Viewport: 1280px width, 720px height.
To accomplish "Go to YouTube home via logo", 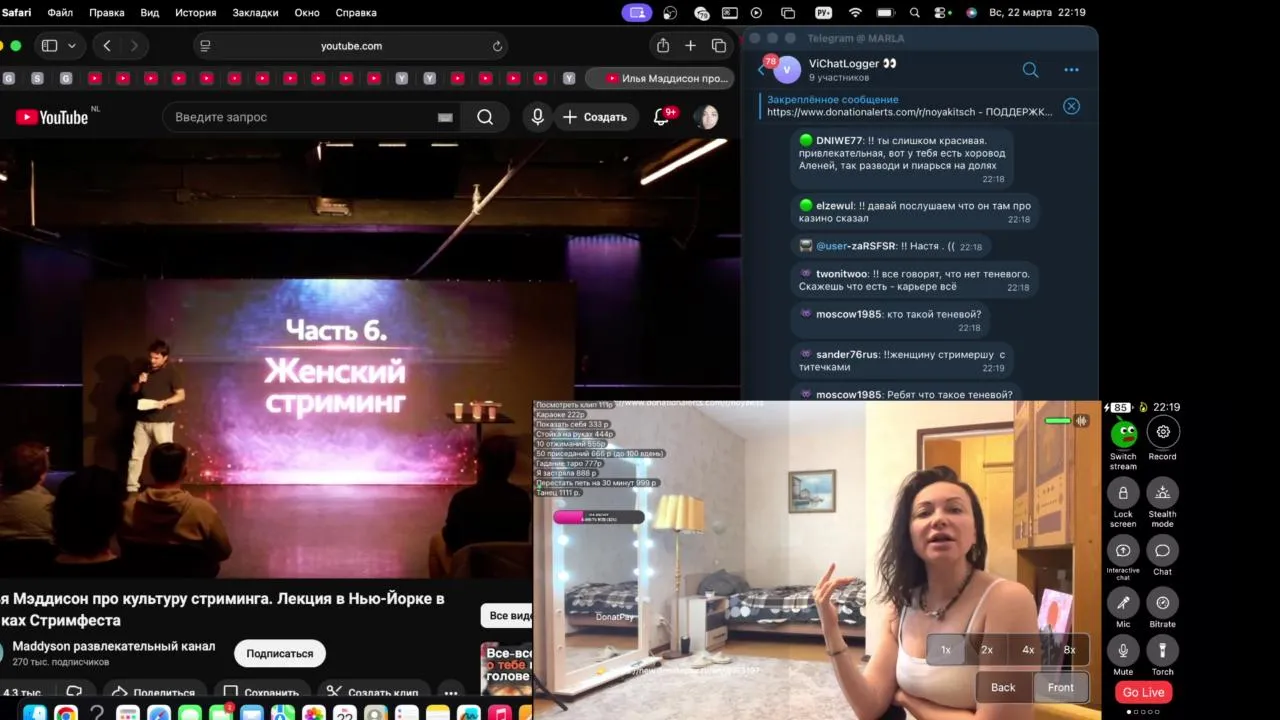I will 52,117.
